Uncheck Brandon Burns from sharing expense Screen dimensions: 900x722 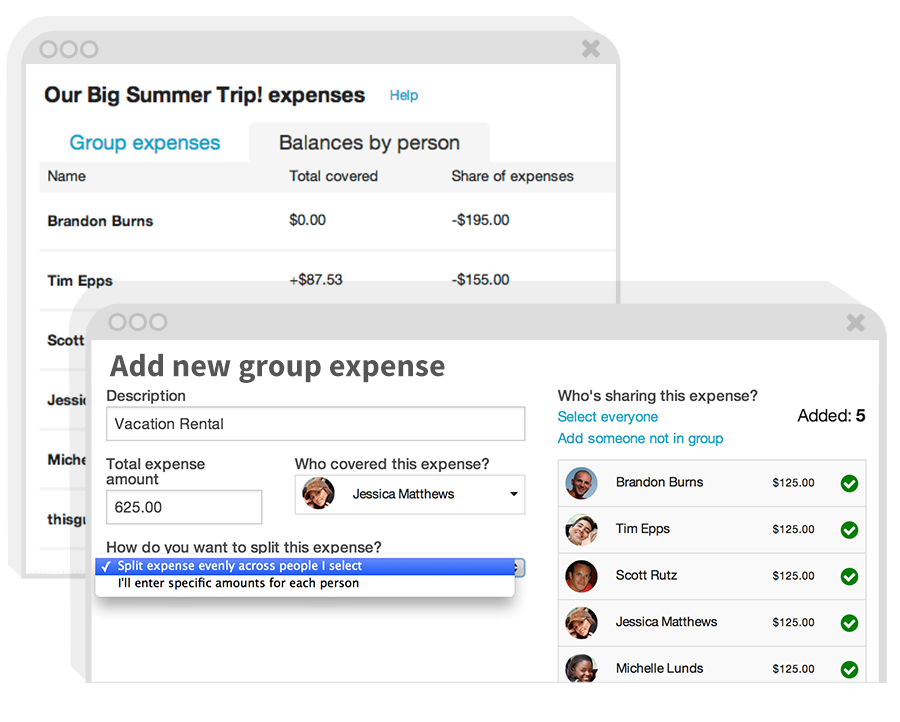pyautogui.click(x=849, y=484)
